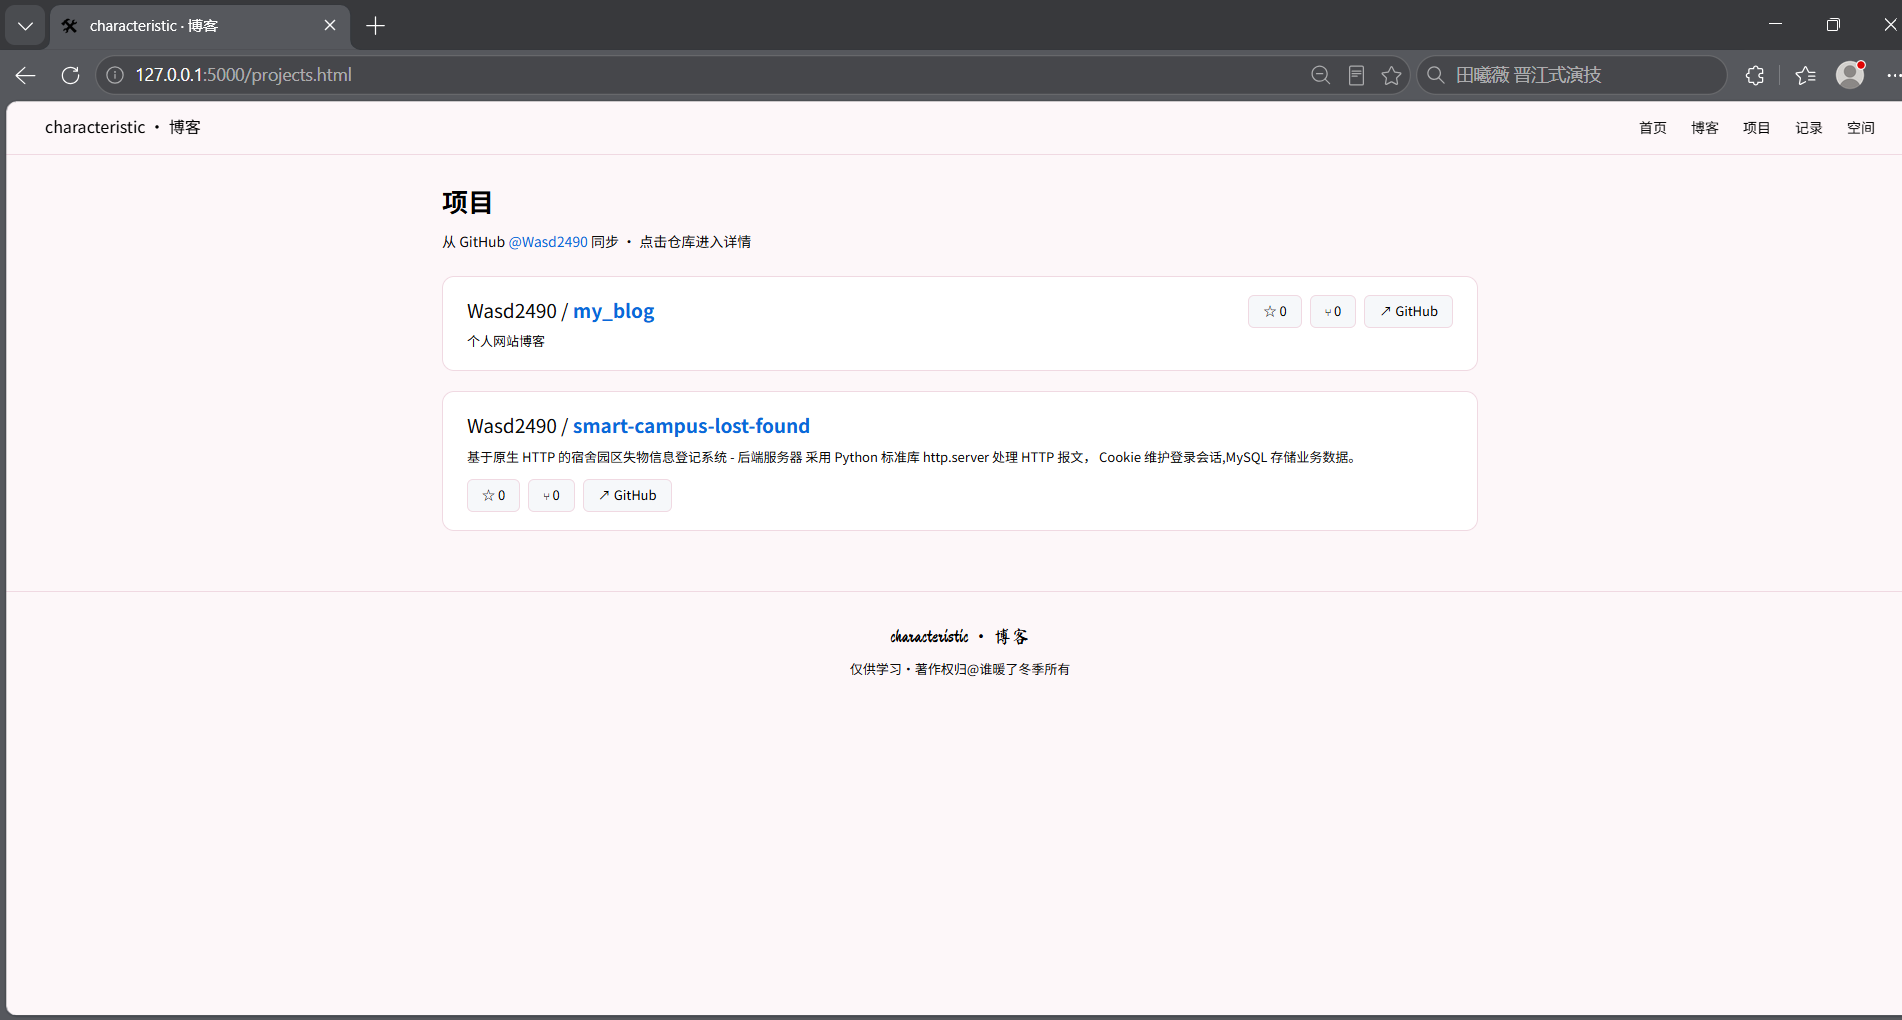This screenshot has height=1020, width=1902.
Task: Click the star count on my_blog card
Action: 1275,311
